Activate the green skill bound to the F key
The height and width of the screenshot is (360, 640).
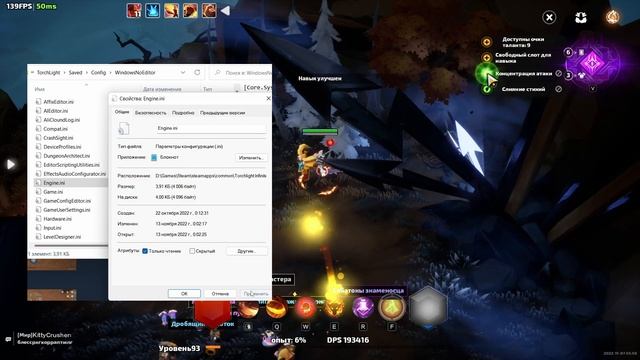(x=392, y=307)
